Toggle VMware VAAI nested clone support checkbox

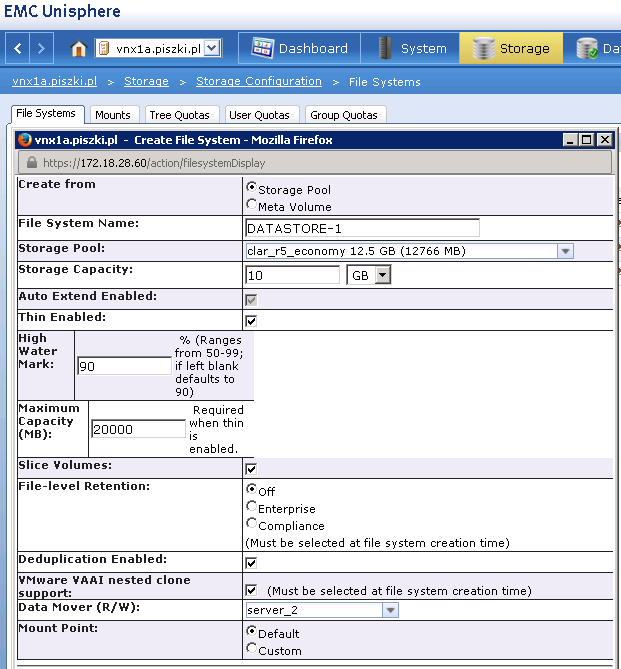pyautogui.click(x=251, y=590)
